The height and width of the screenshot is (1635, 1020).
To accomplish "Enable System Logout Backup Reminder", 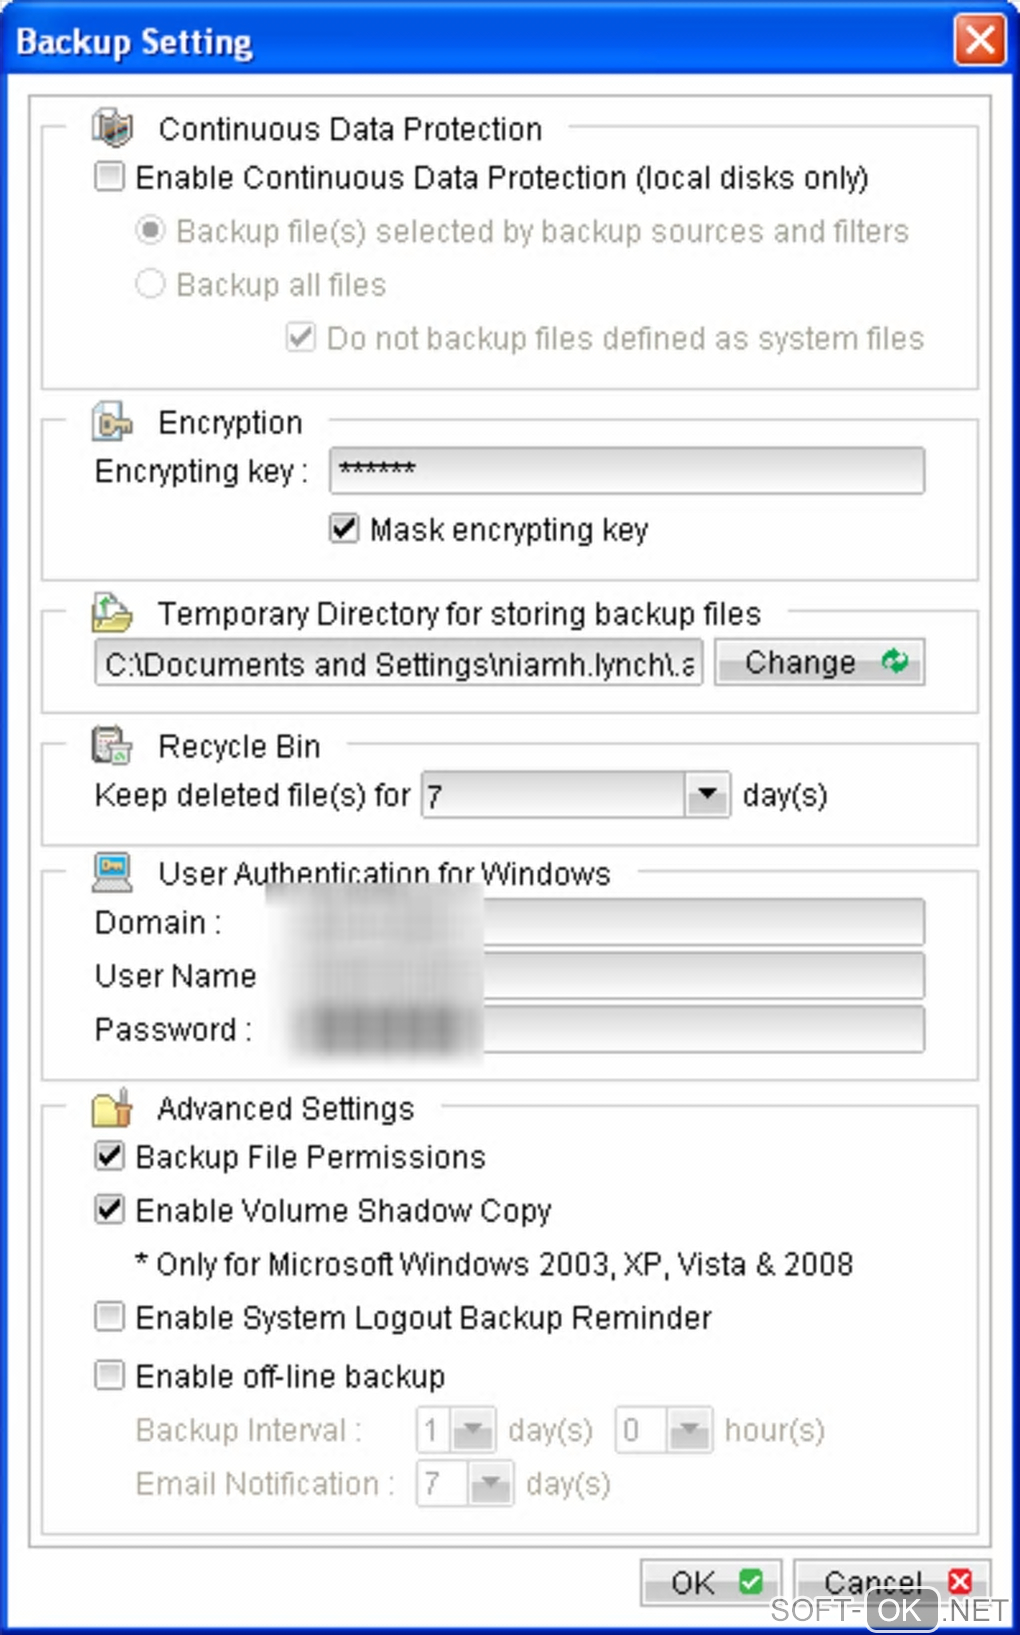I will 109,1317.
